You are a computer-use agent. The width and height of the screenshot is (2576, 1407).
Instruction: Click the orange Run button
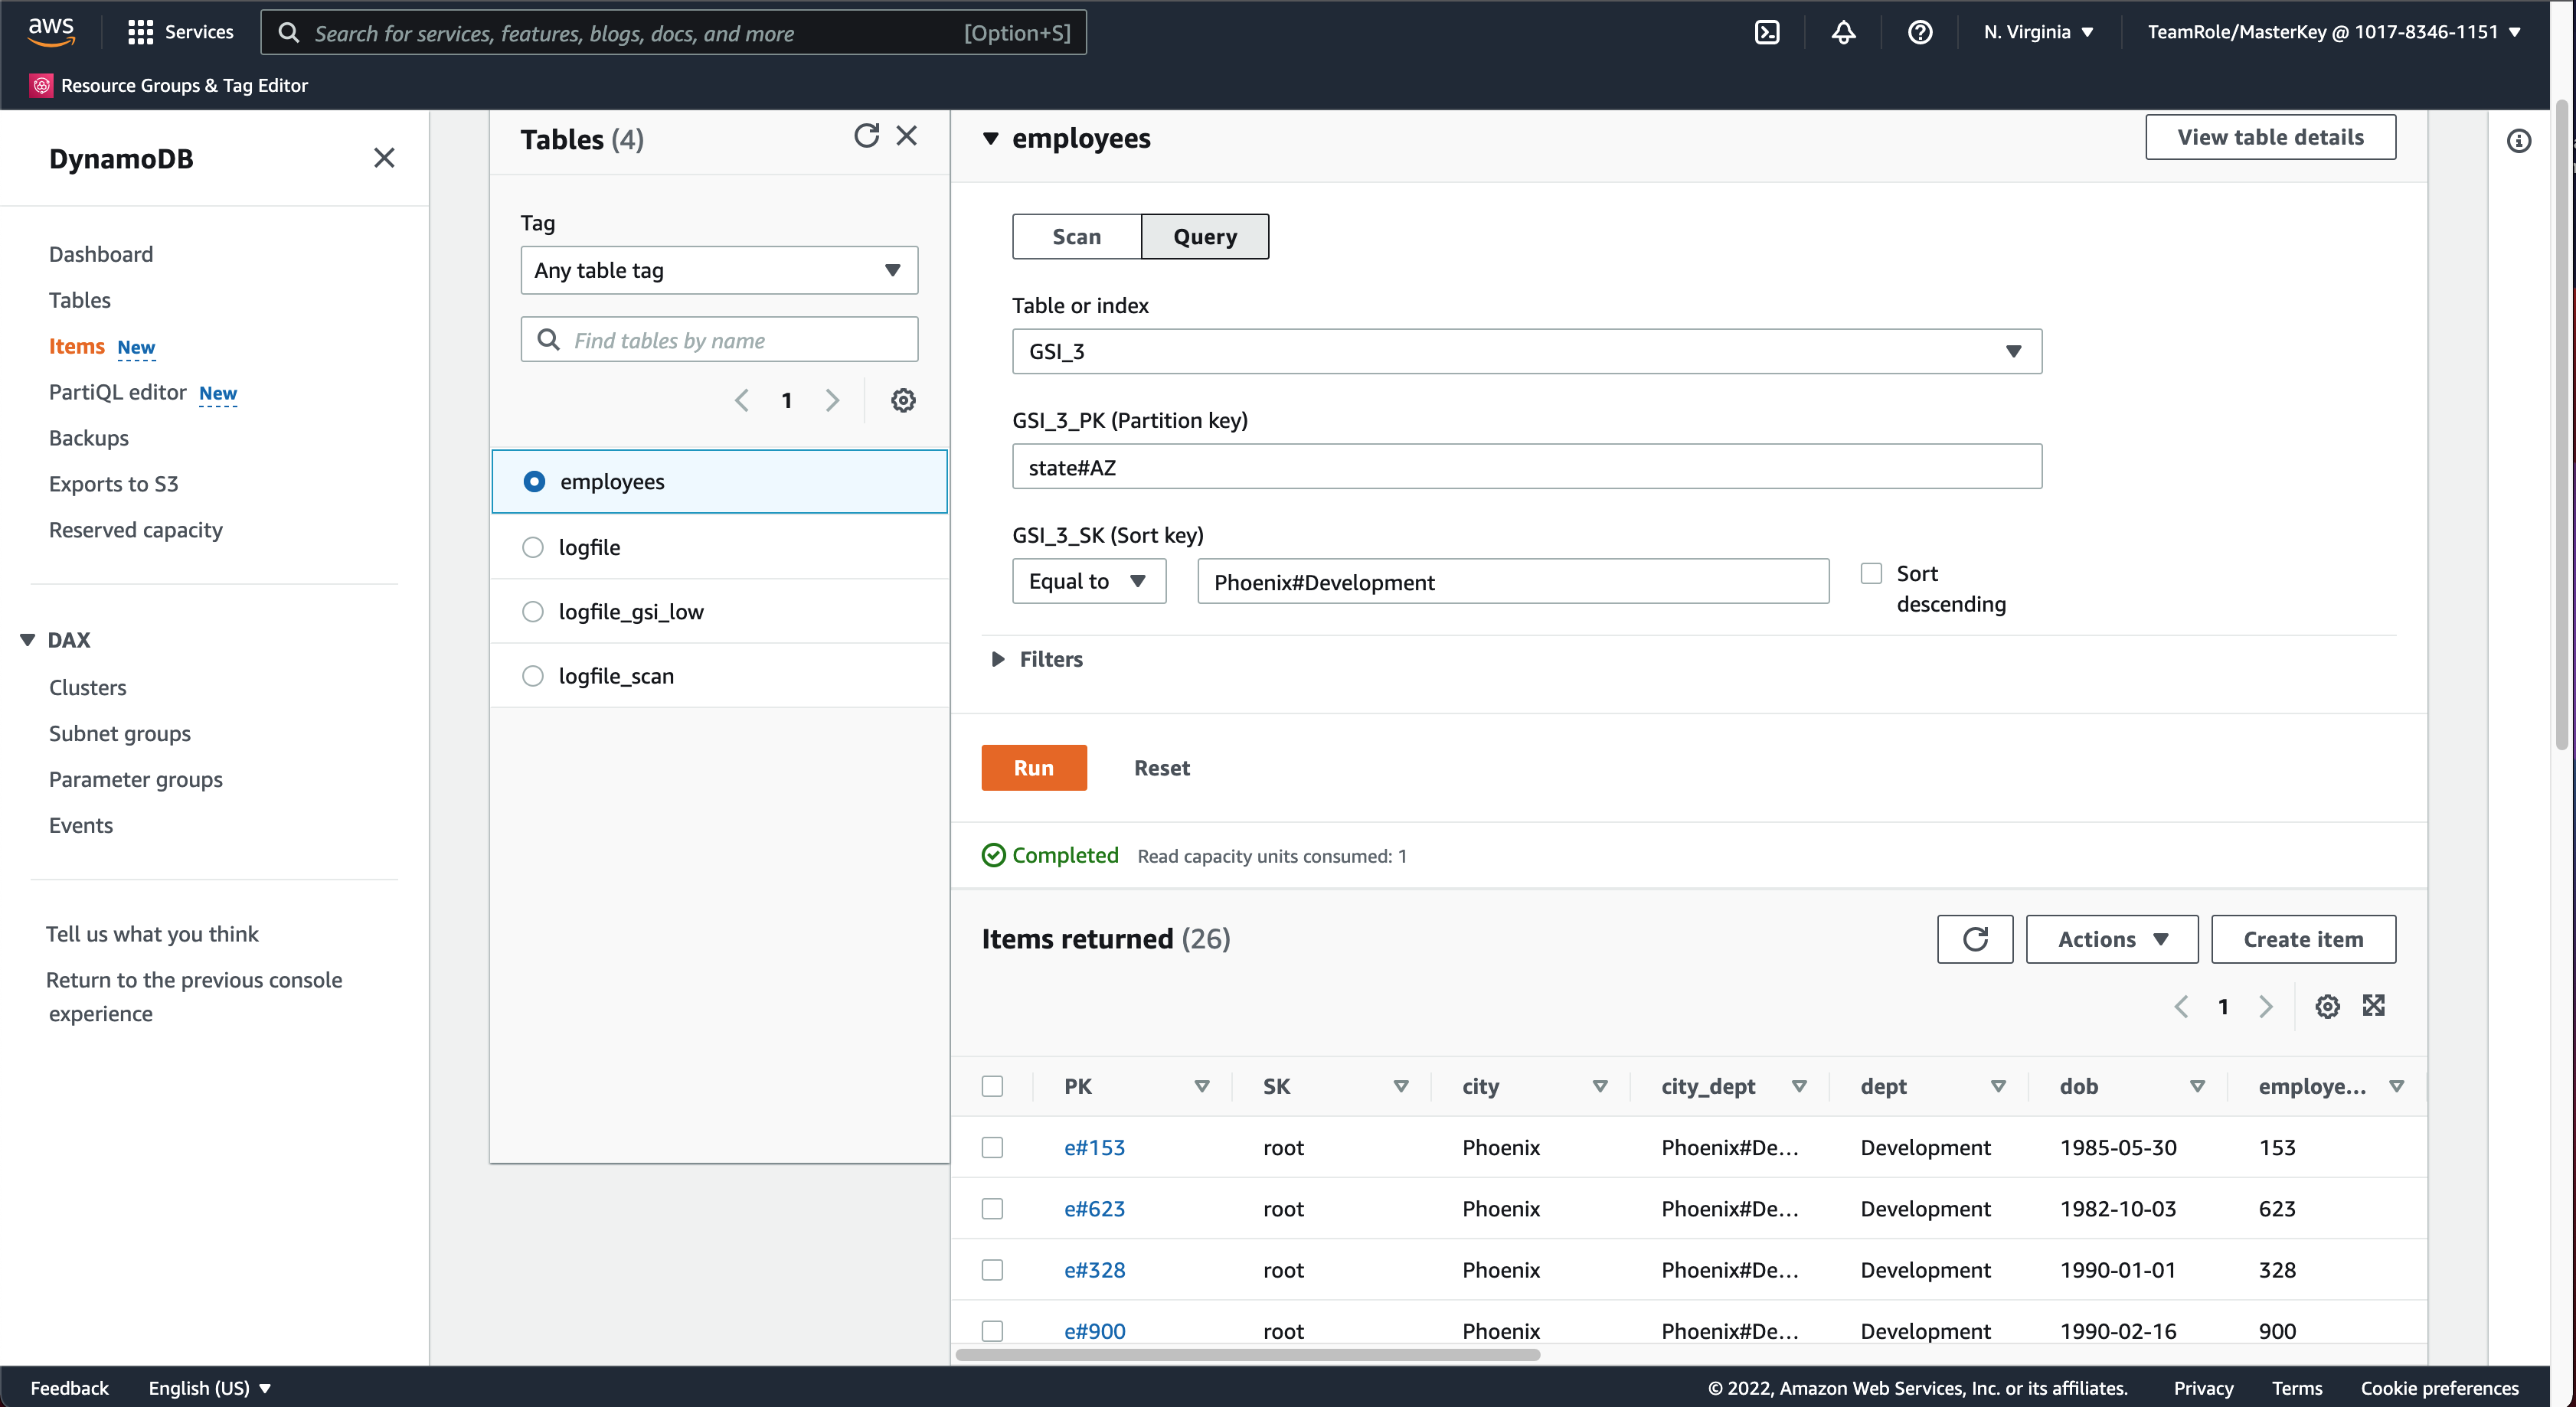point(1034,767)
